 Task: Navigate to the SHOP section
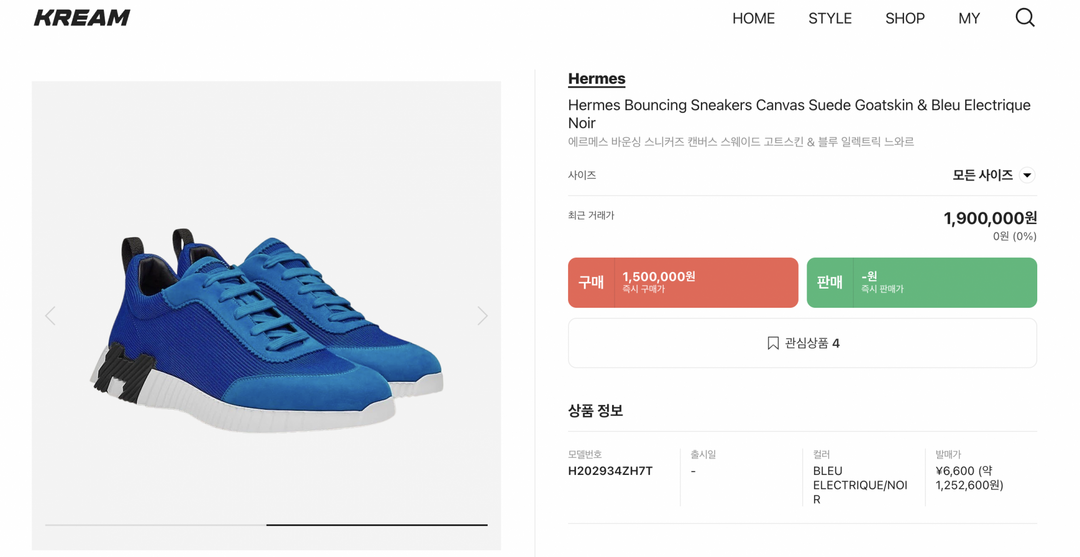905,18
